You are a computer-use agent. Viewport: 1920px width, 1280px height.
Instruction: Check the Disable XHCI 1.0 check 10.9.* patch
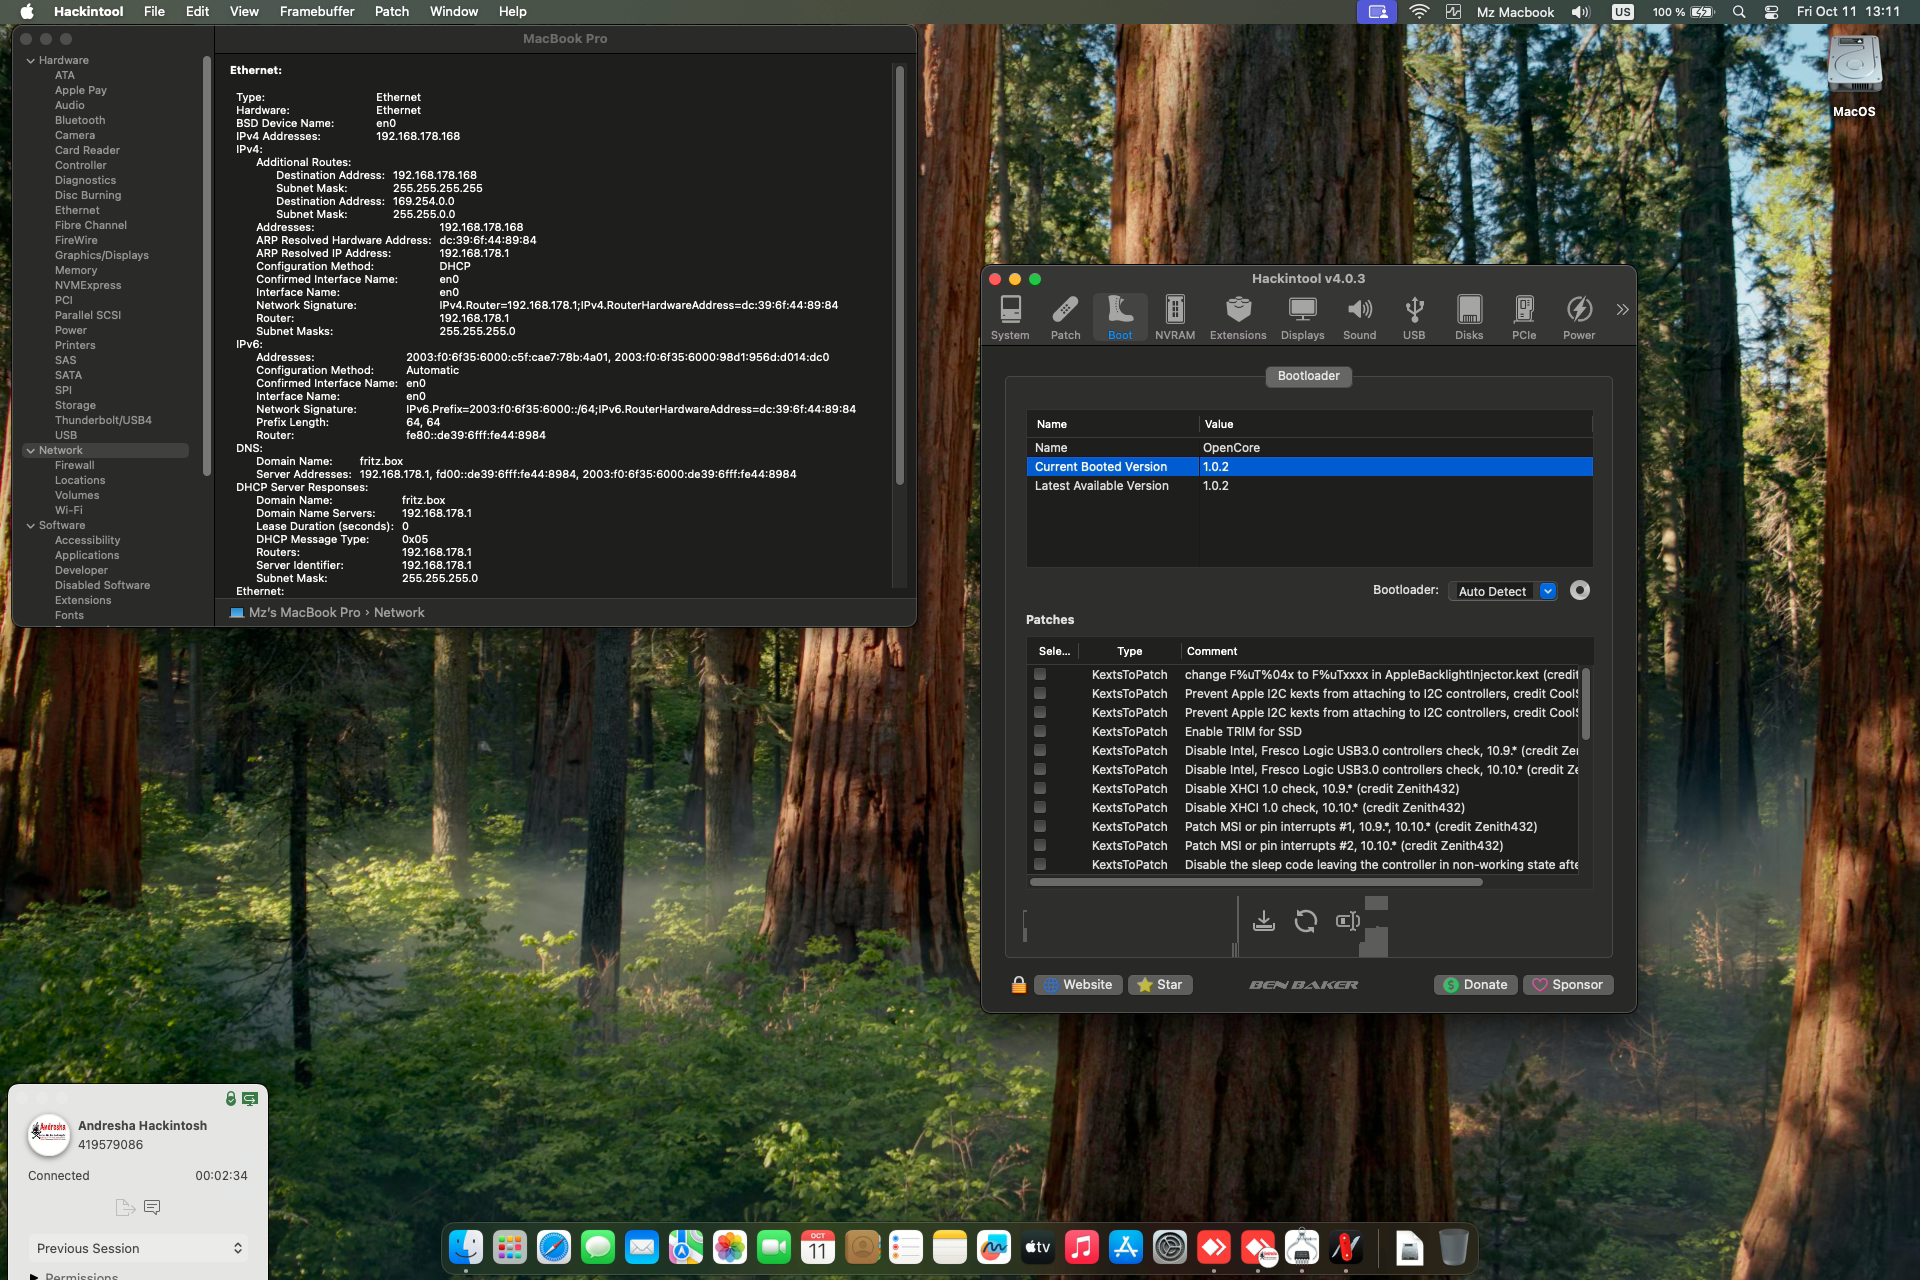pyautogui.click(x=1040, y=788)
